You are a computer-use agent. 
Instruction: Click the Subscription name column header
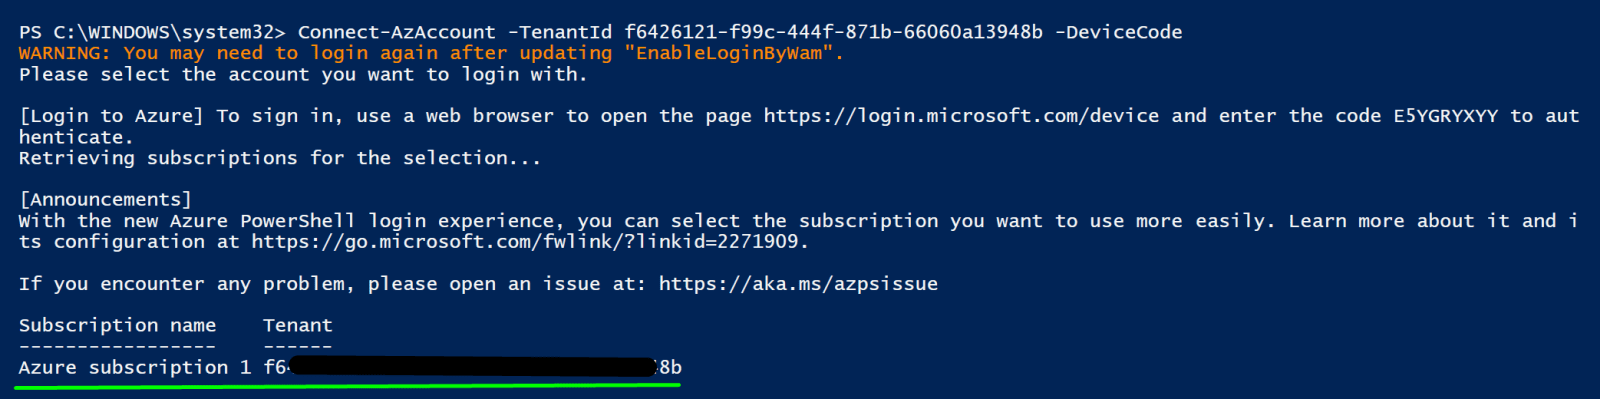(117, 326)
